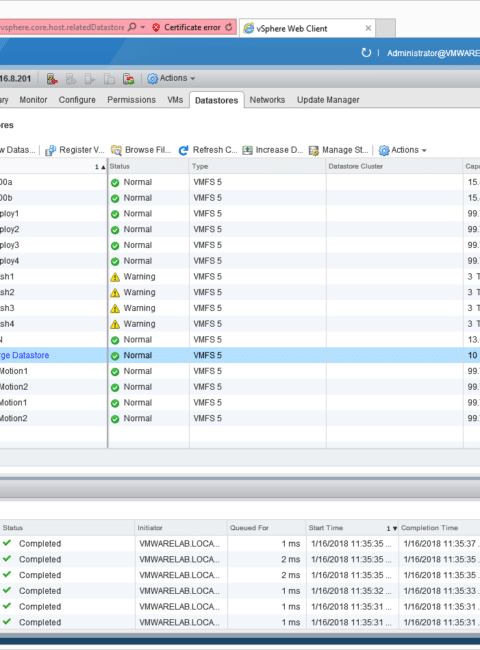Open the Update Manager tab
The image size is (480, 650).
pos(328,100)
